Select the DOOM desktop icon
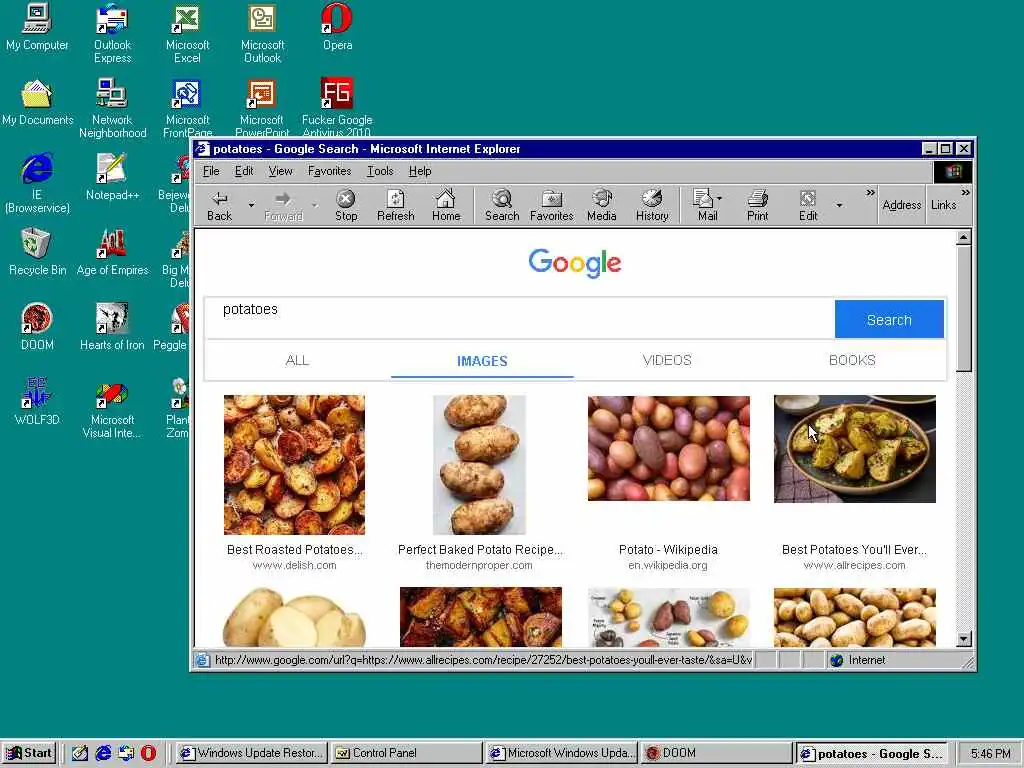This screenshot has width=1024, height=768. click(37, 327)
